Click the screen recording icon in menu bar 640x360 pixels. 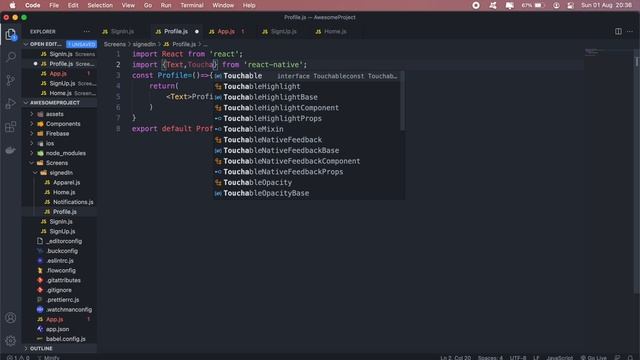[476, 5]
